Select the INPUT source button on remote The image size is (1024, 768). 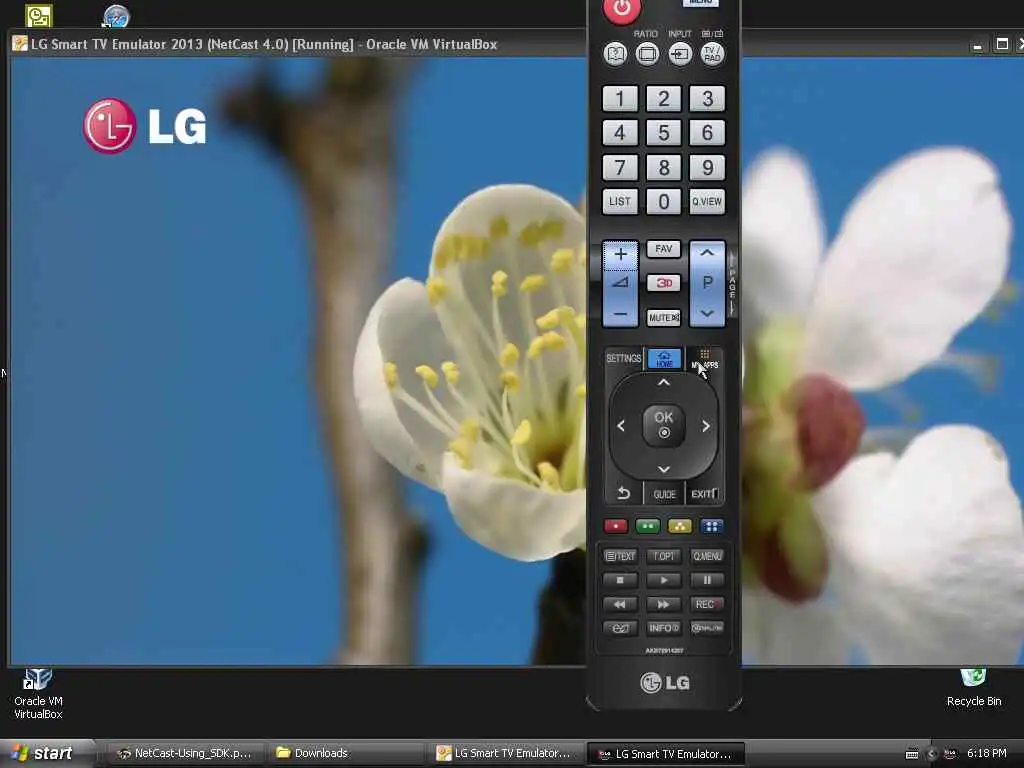(680, 54)
